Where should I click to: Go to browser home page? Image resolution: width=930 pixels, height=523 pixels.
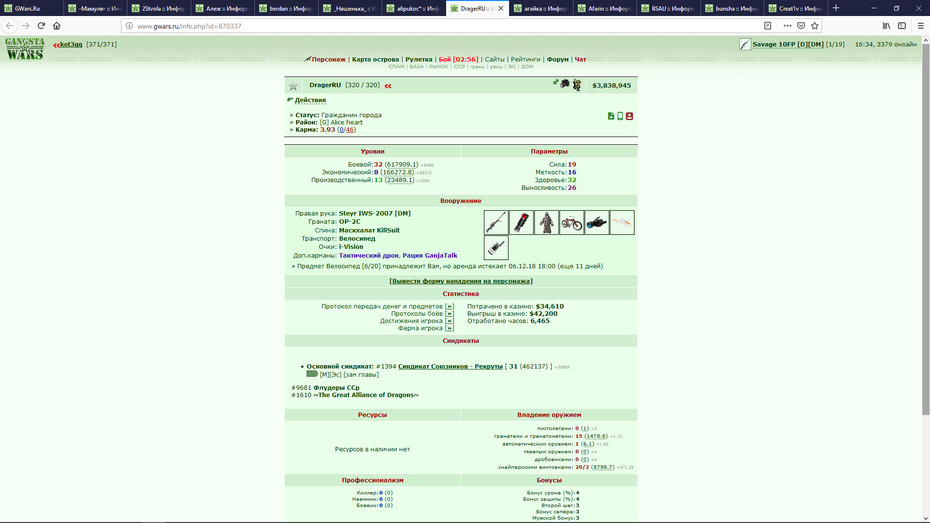point(56,25)
